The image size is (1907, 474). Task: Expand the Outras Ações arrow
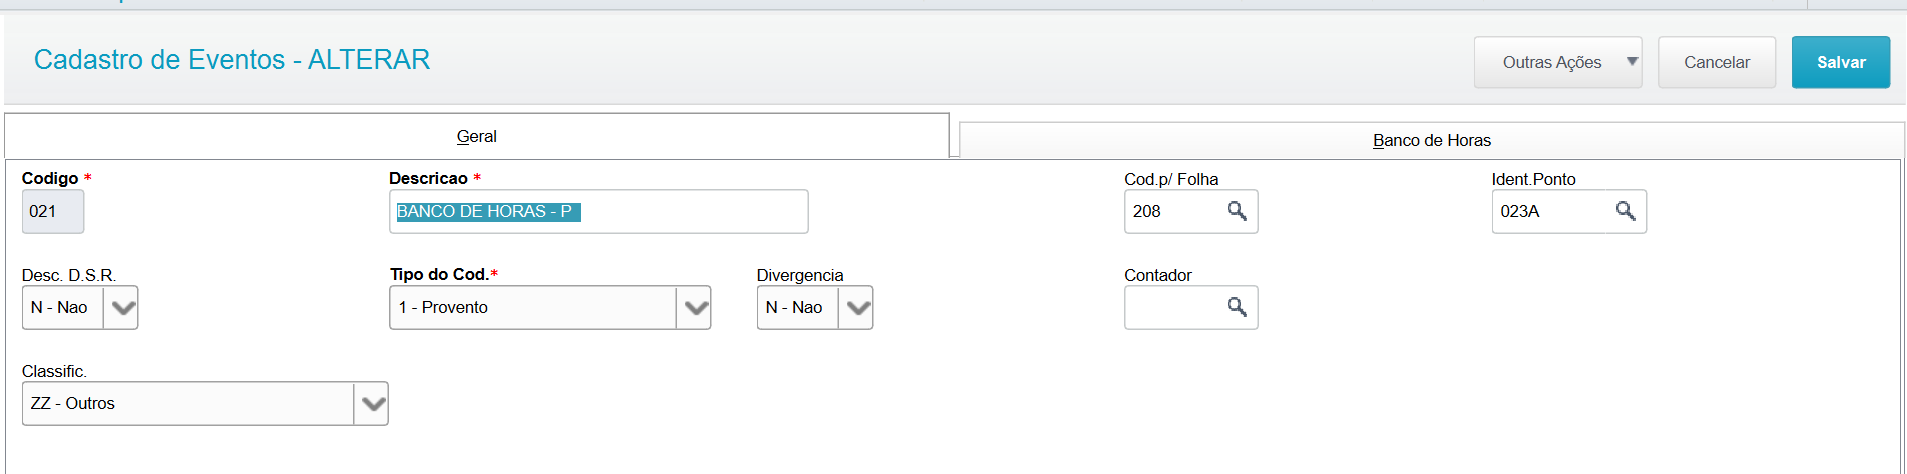click(x=1632, y=62)
